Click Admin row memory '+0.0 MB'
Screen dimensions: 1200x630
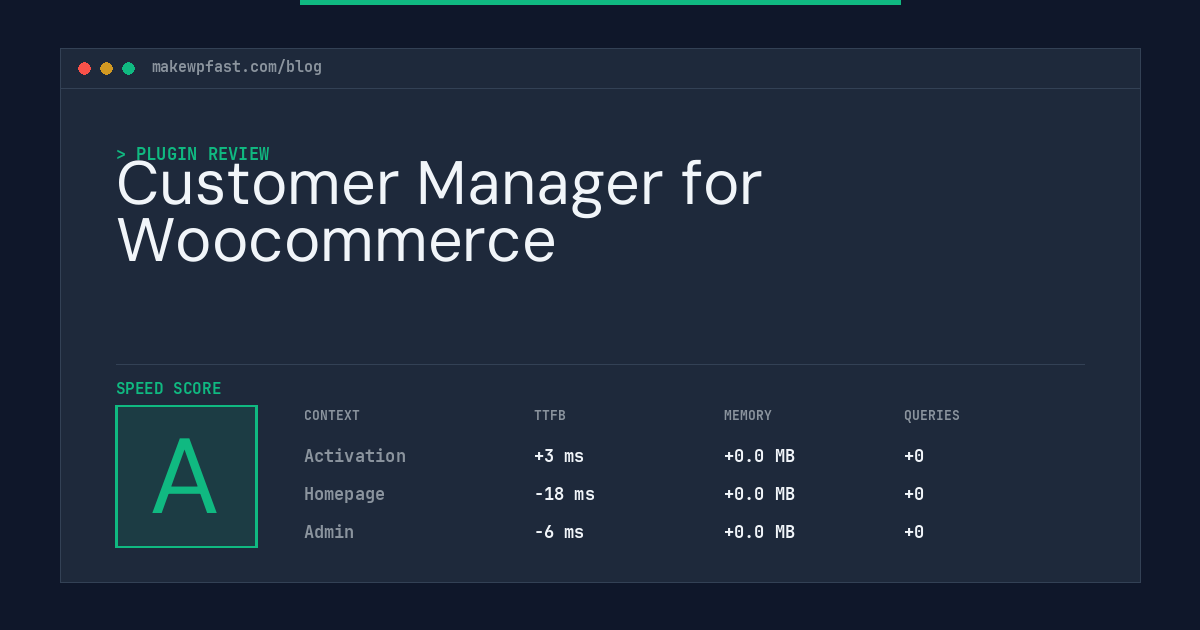[x=759, y=532]
